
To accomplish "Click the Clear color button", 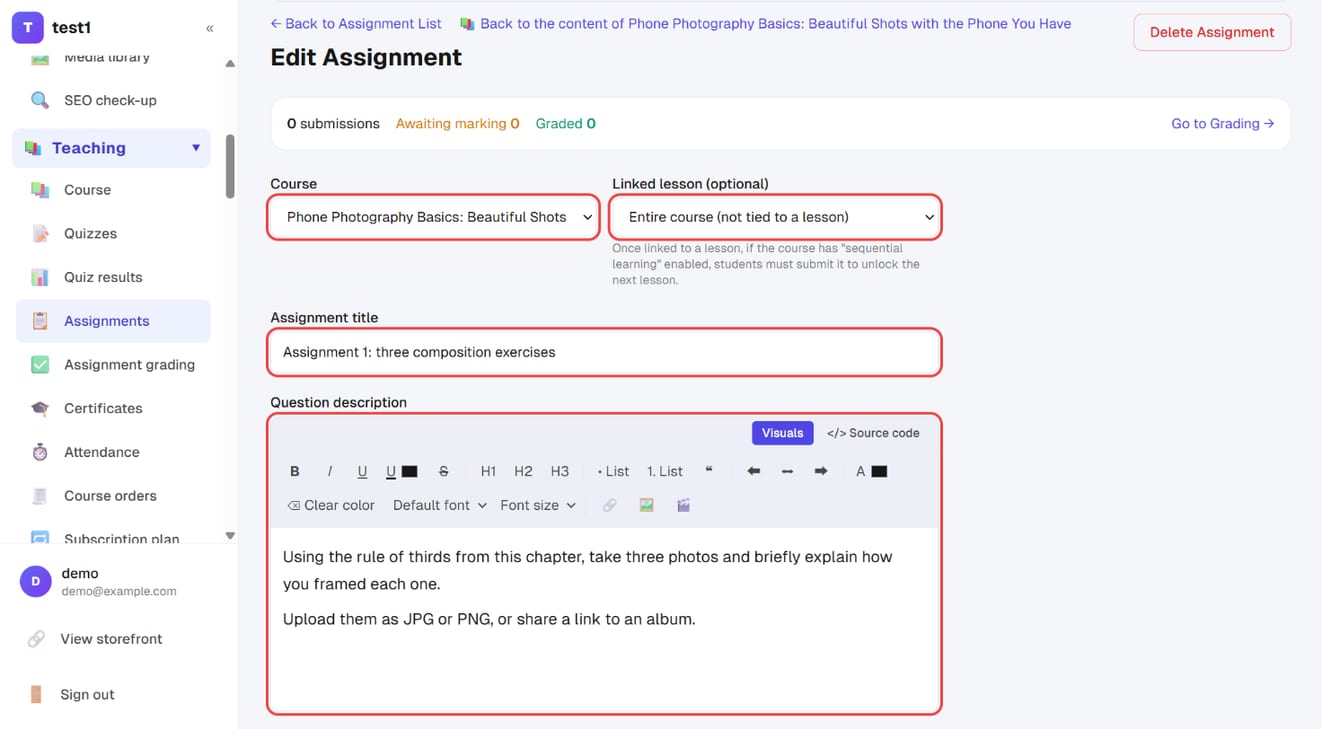I will click(331, 505).
